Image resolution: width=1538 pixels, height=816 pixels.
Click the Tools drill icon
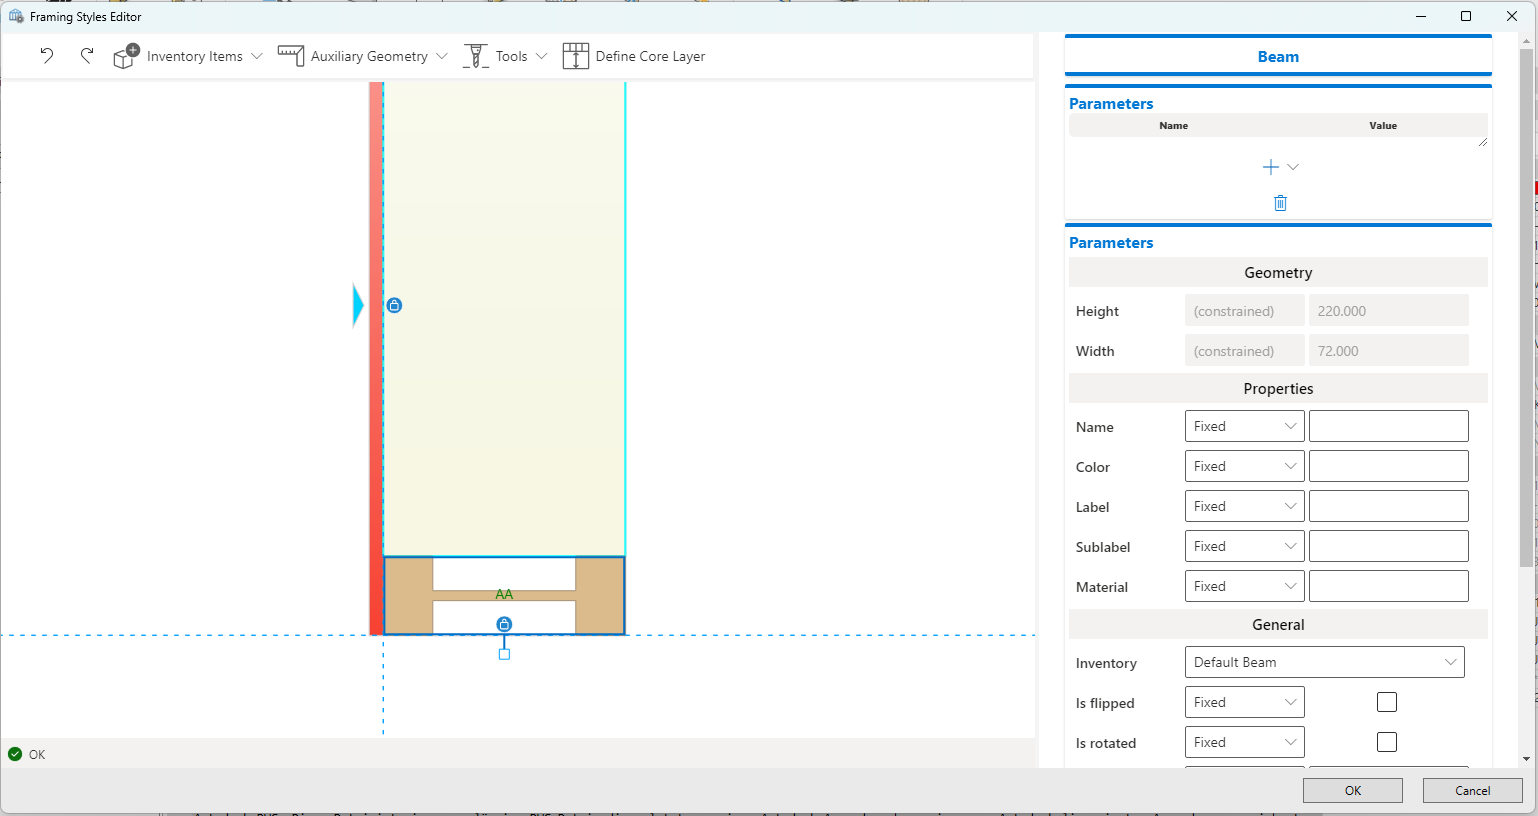click(476, 56)
